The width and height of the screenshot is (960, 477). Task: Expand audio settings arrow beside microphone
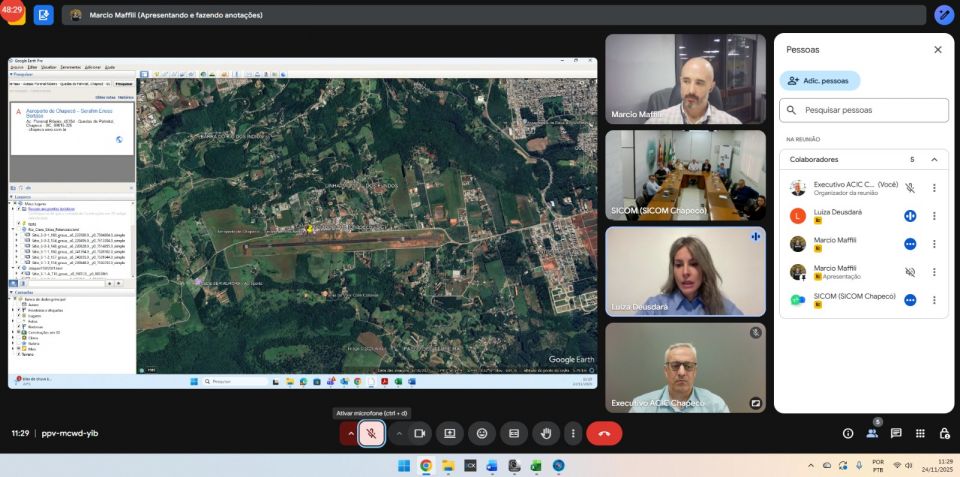(x=349, y=433)
